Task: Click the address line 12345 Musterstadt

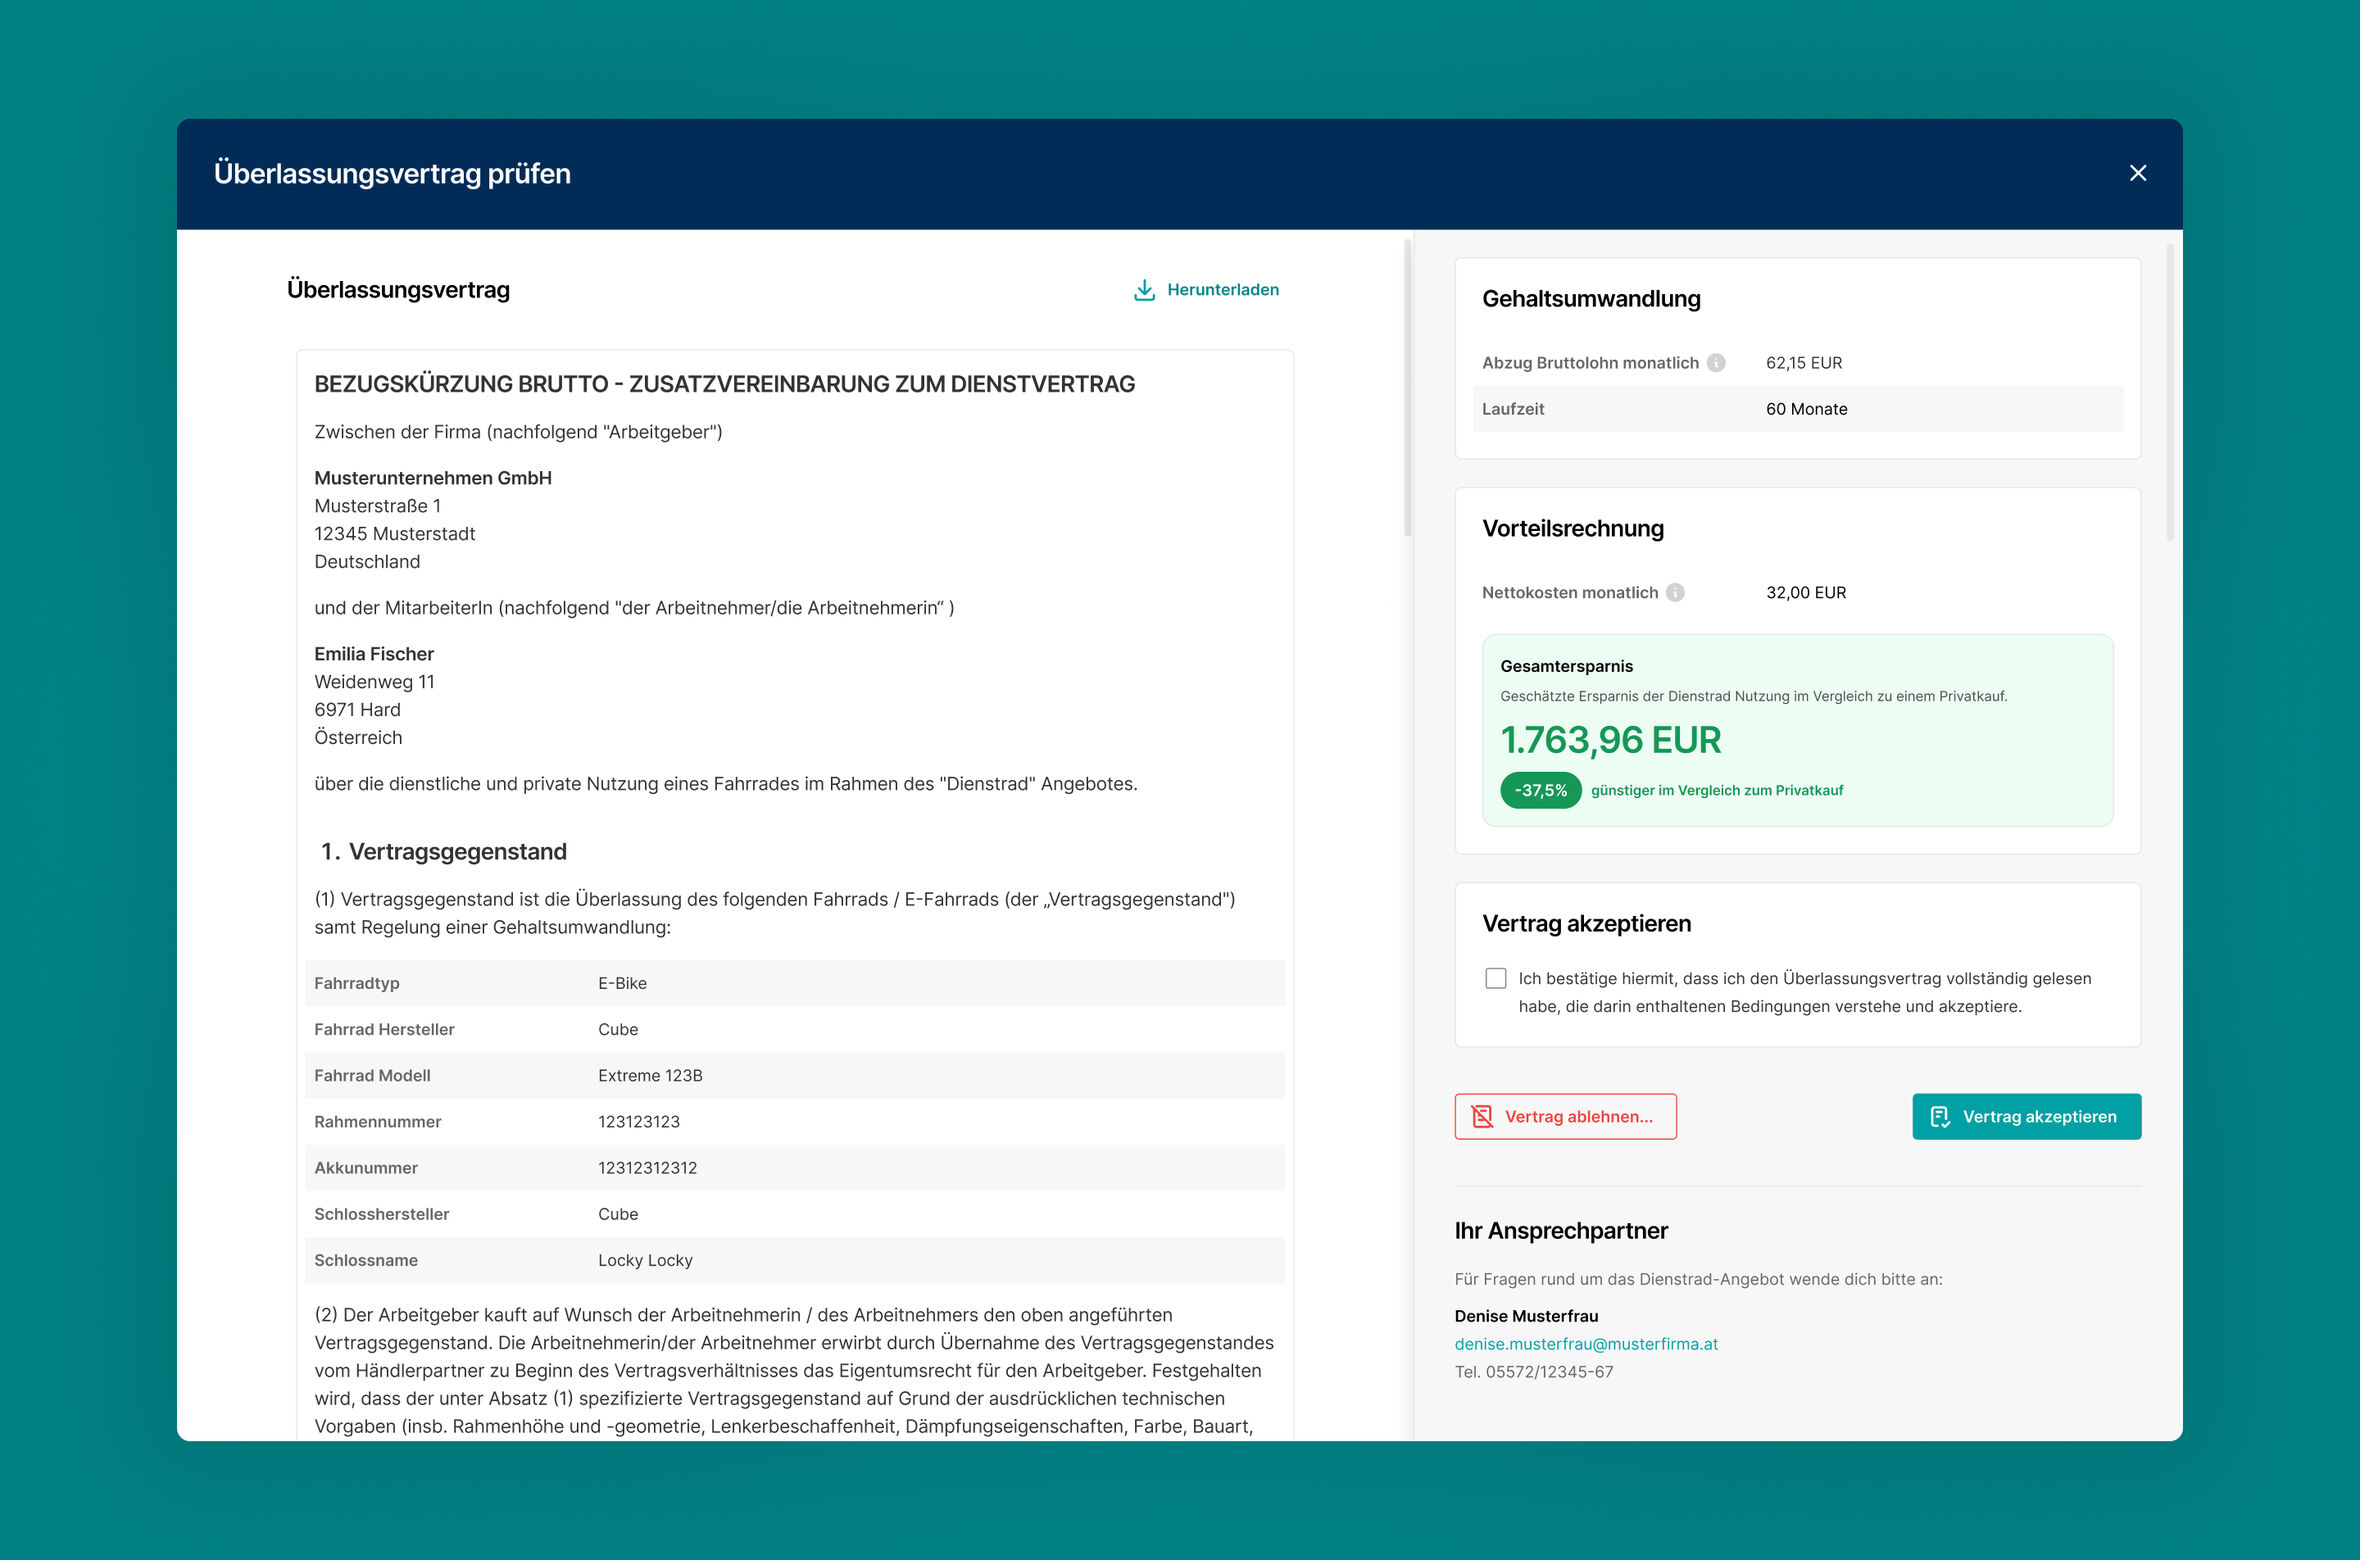Action: click(x=394, y=534)
